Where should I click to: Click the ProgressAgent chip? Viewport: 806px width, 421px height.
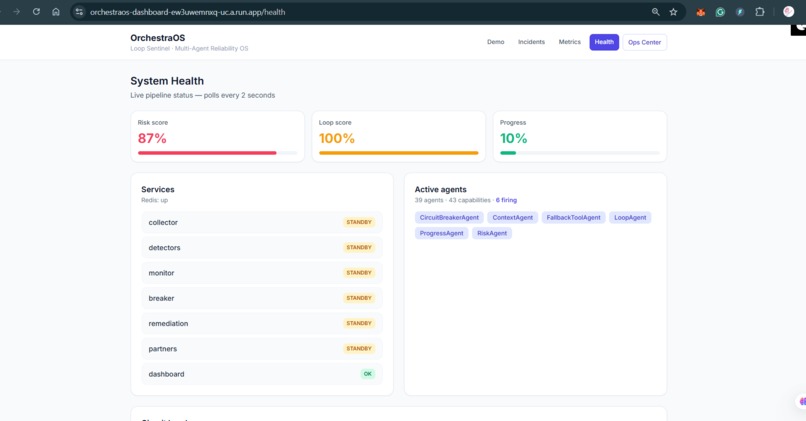point(442,233)
